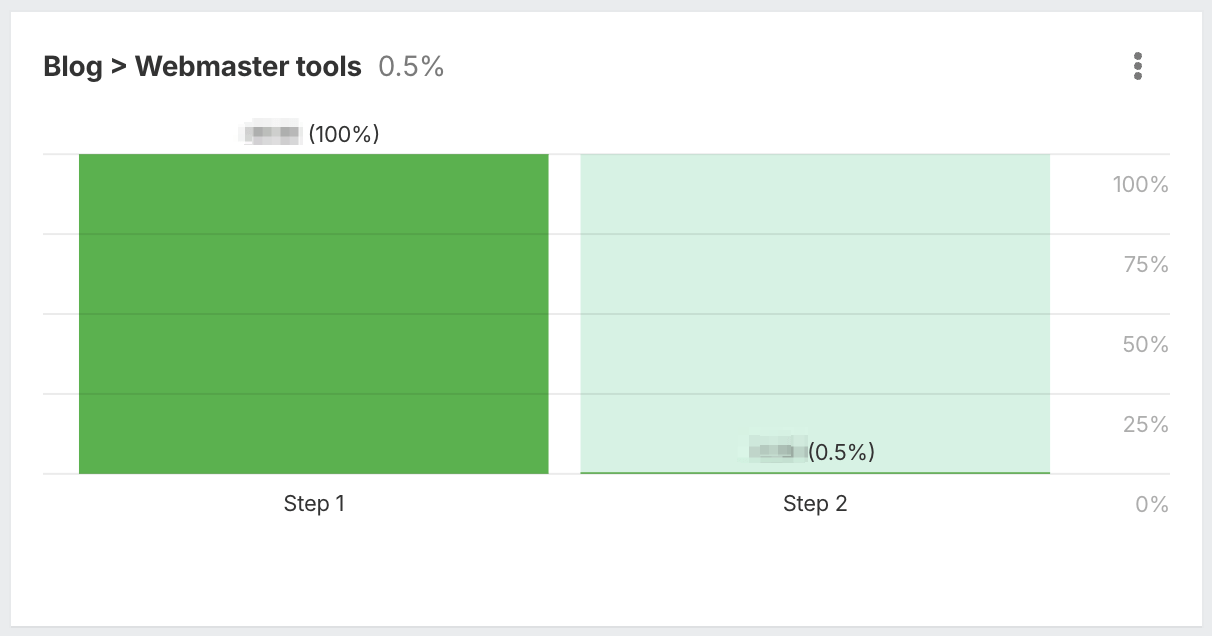Click the (0.5%) label on Step 2
The width and height of the screenshot is (1212, 636).
[x=841, y=452]
